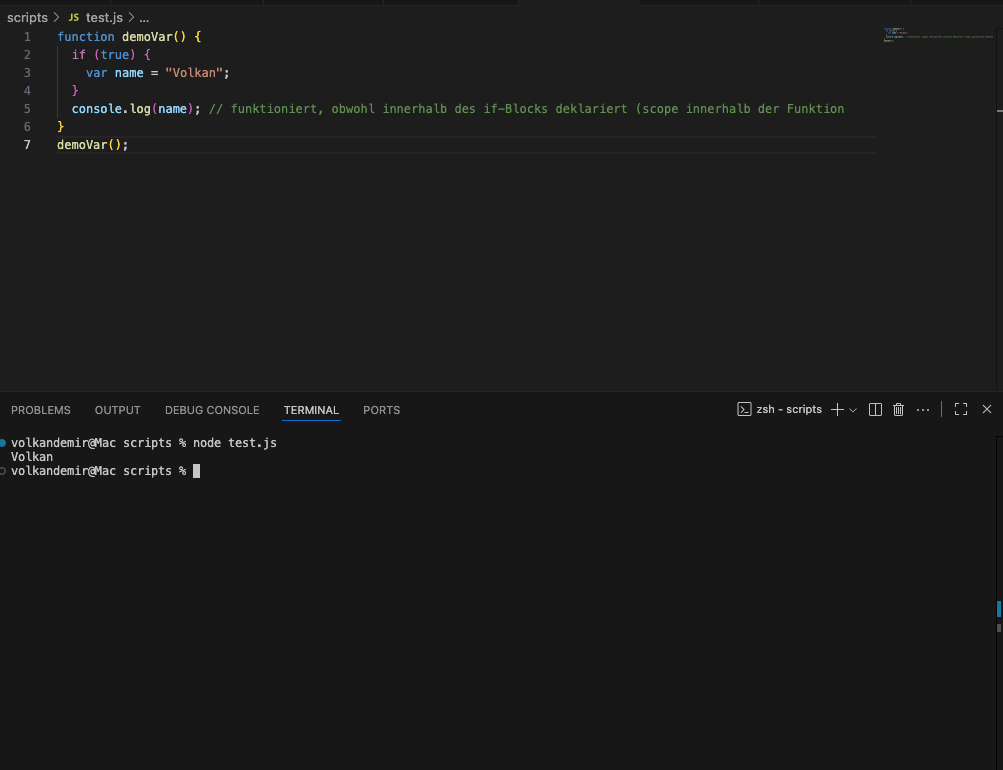The height and width of the screenshot is (770, 1003).
Task: Open terminal views and more actions menu
Action: point(922,410)
